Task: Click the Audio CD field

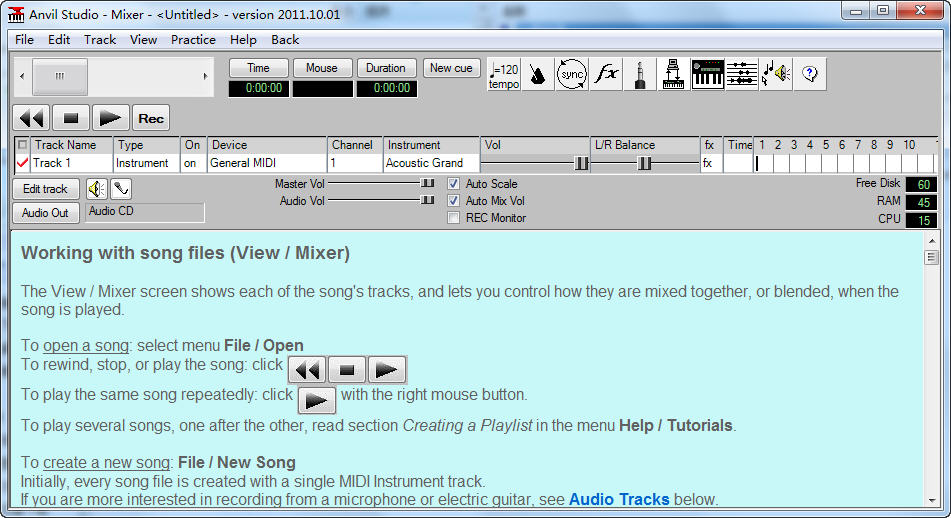Action: point(145,212)
